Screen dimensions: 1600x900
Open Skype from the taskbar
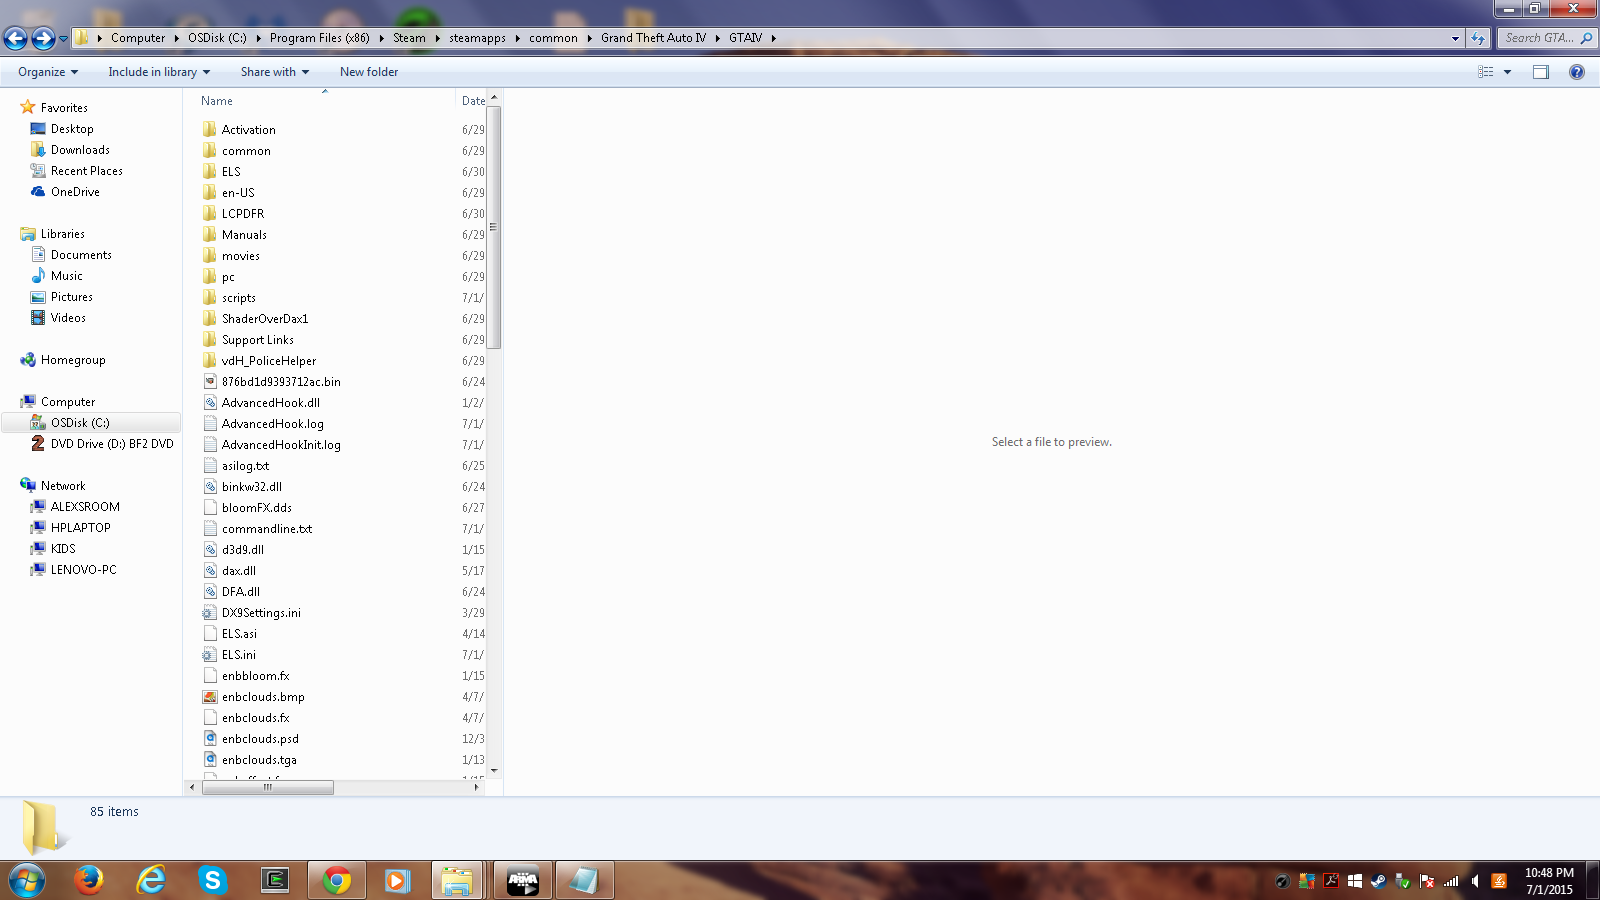pos(212,881)
